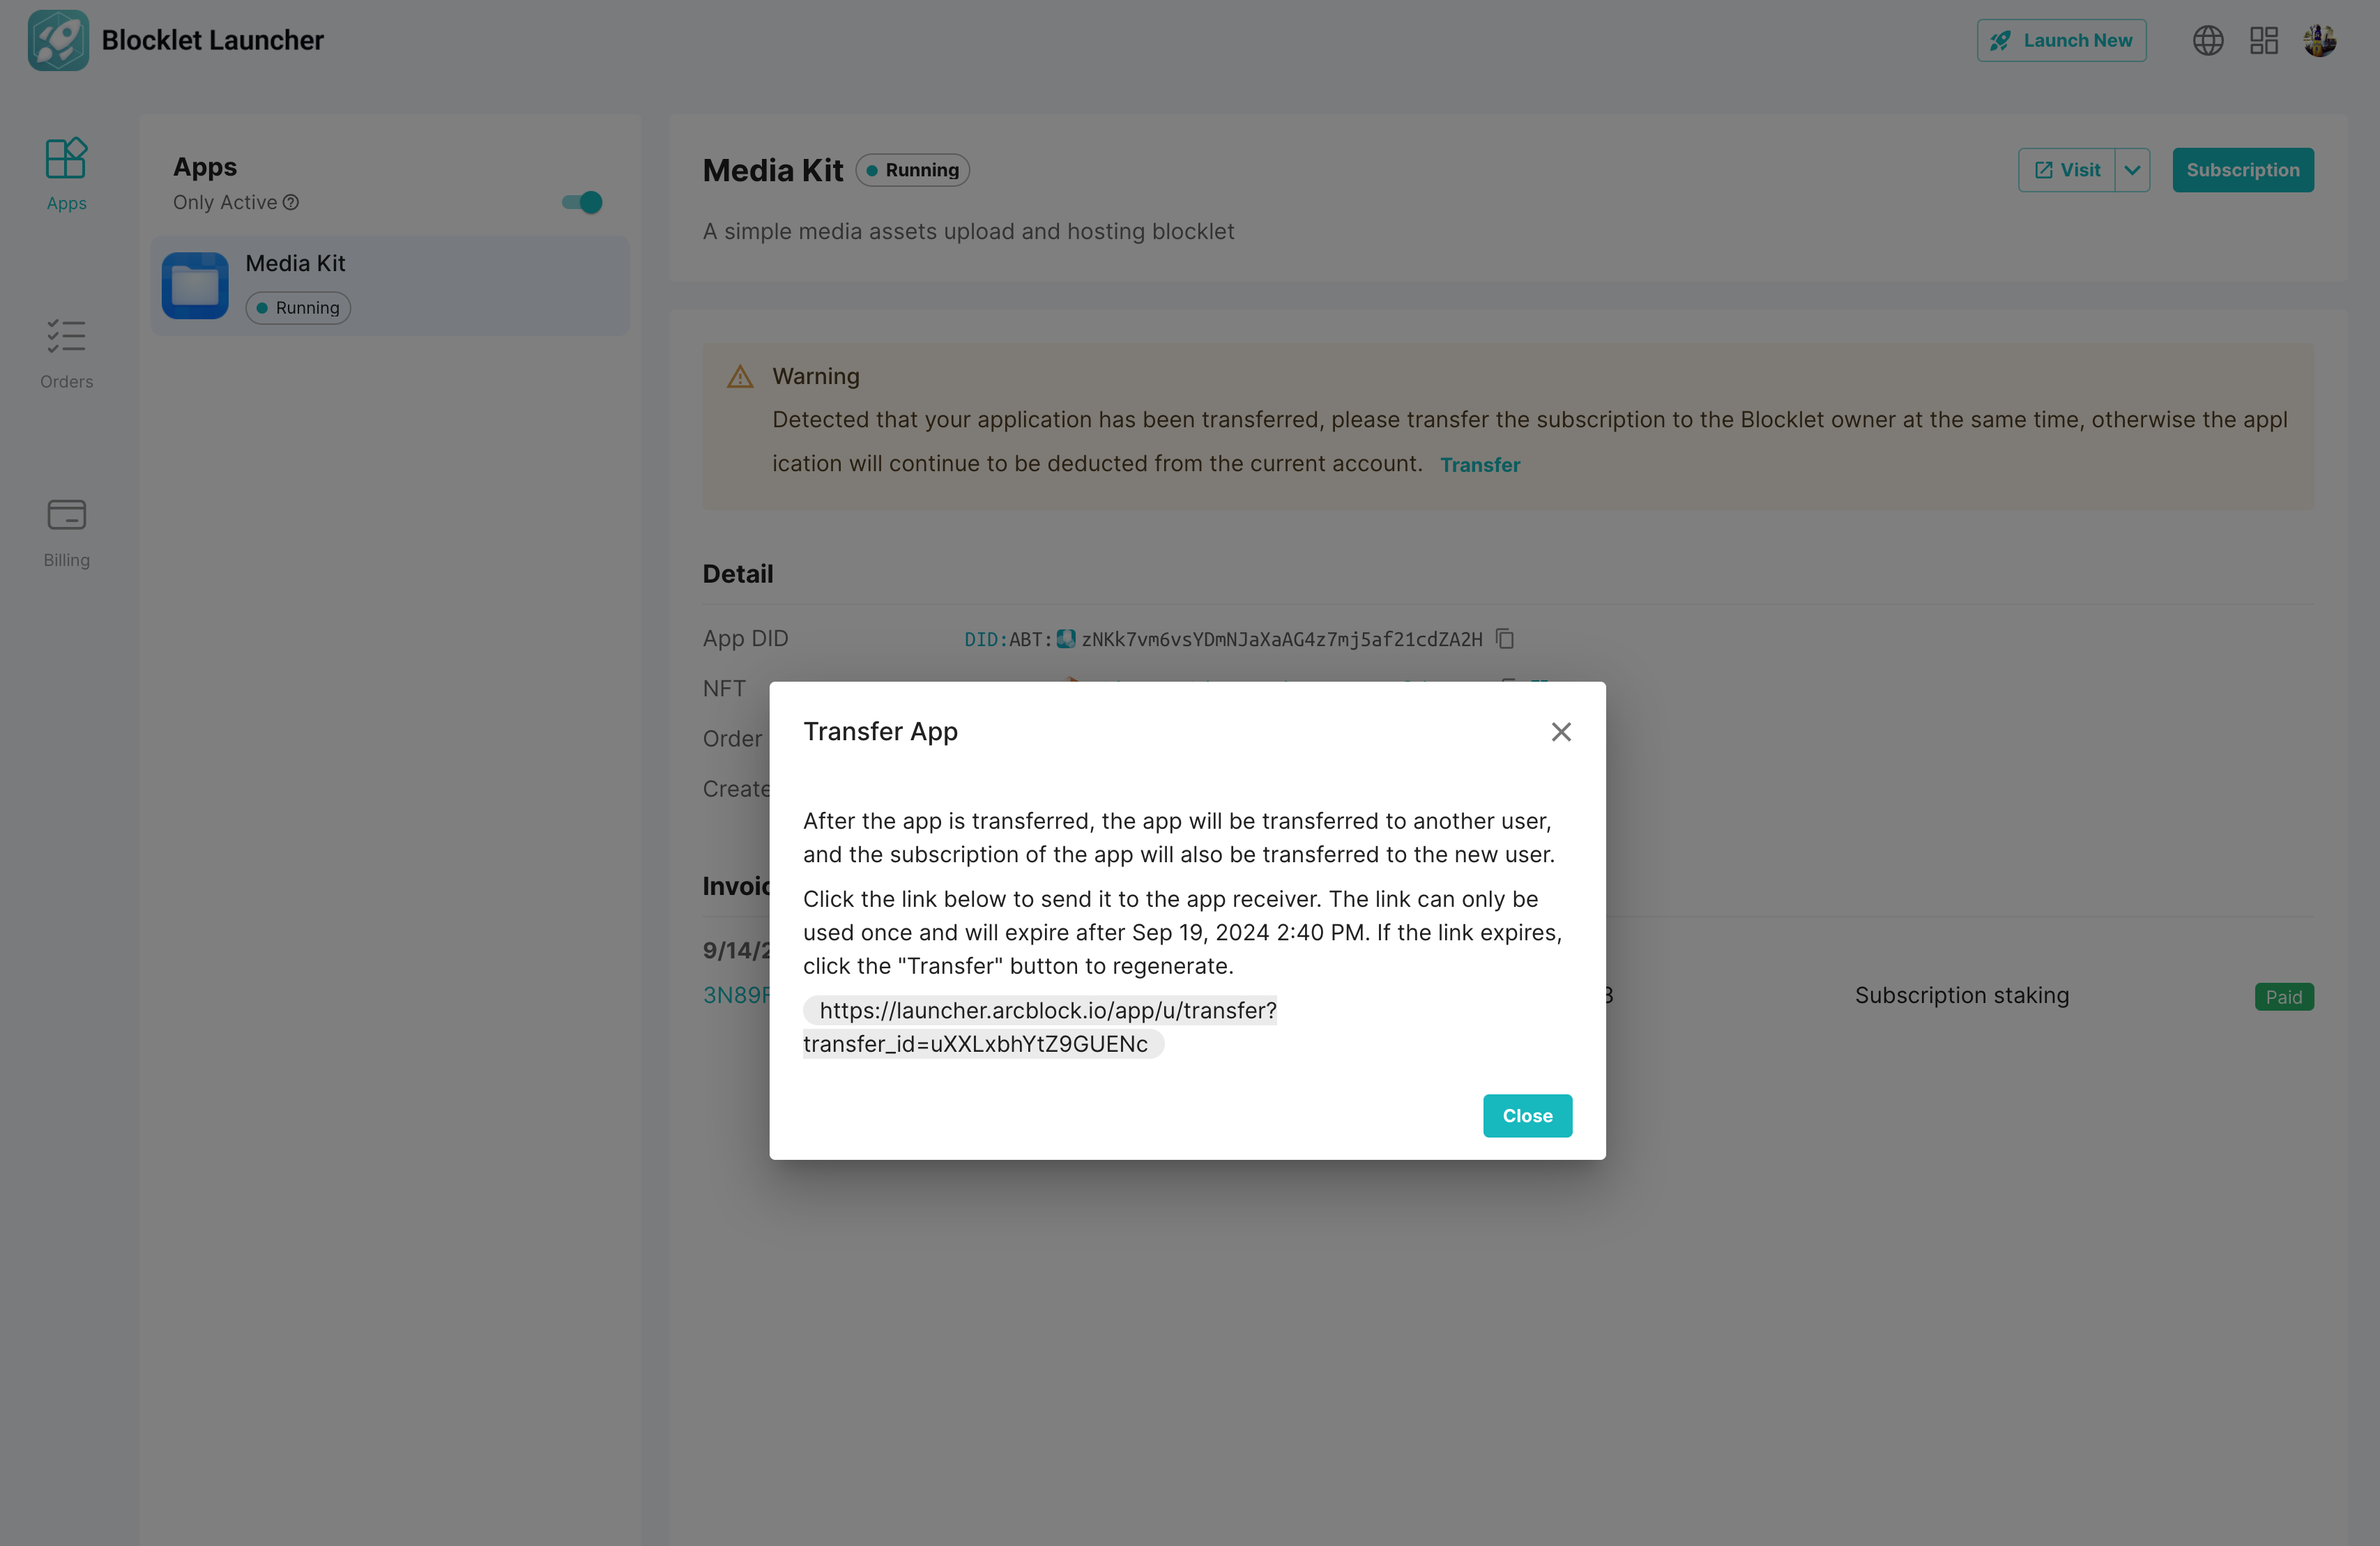
Task: Click the Launch New button
Action: [x=2061, y=40]
